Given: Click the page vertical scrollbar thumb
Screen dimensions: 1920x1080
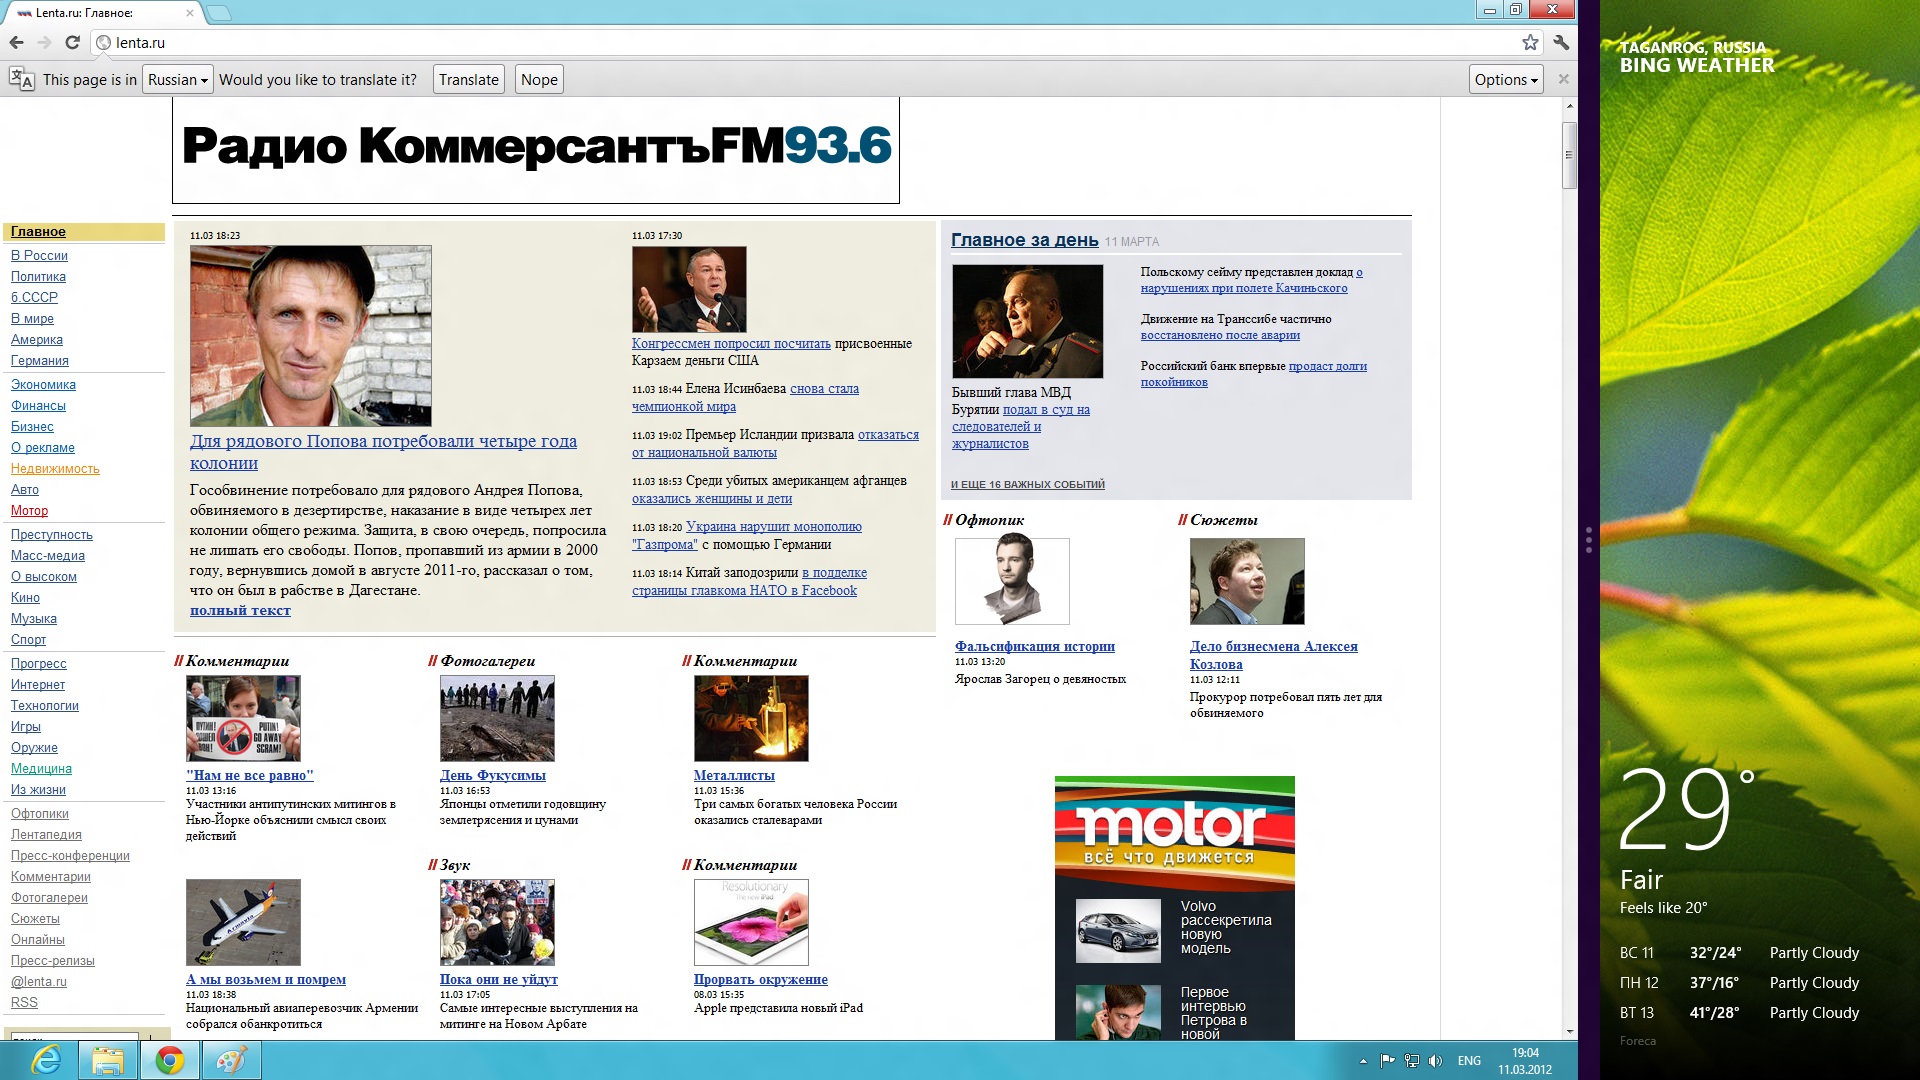Looking at the screenshot, I should tap(1569, 155).
